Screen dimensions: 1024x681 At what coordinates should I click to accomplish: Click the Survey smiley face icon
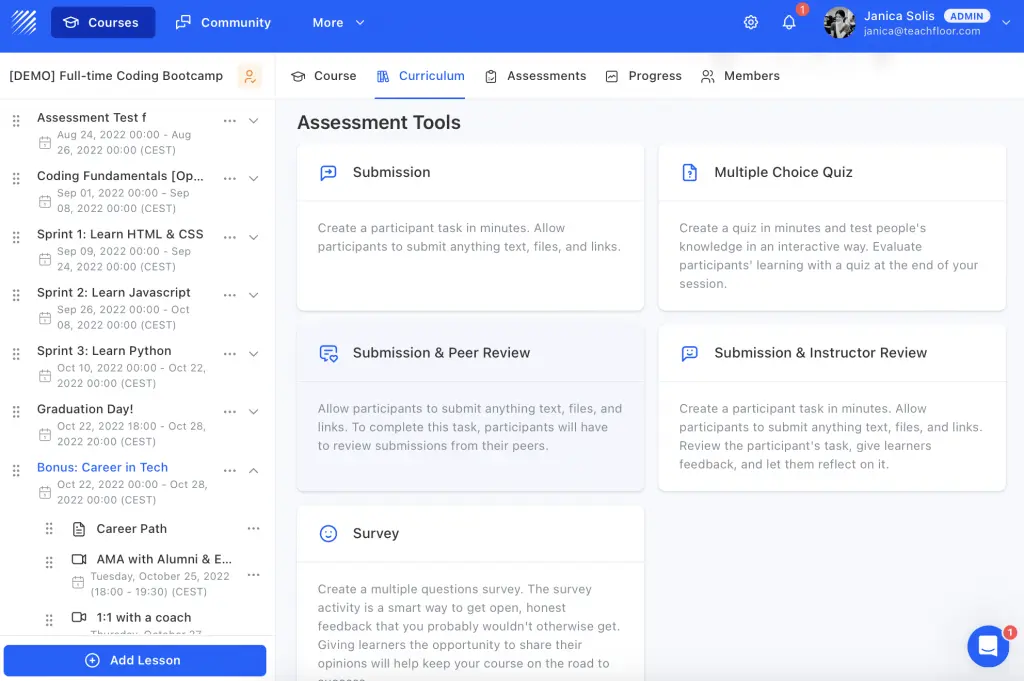pos(328,533)
